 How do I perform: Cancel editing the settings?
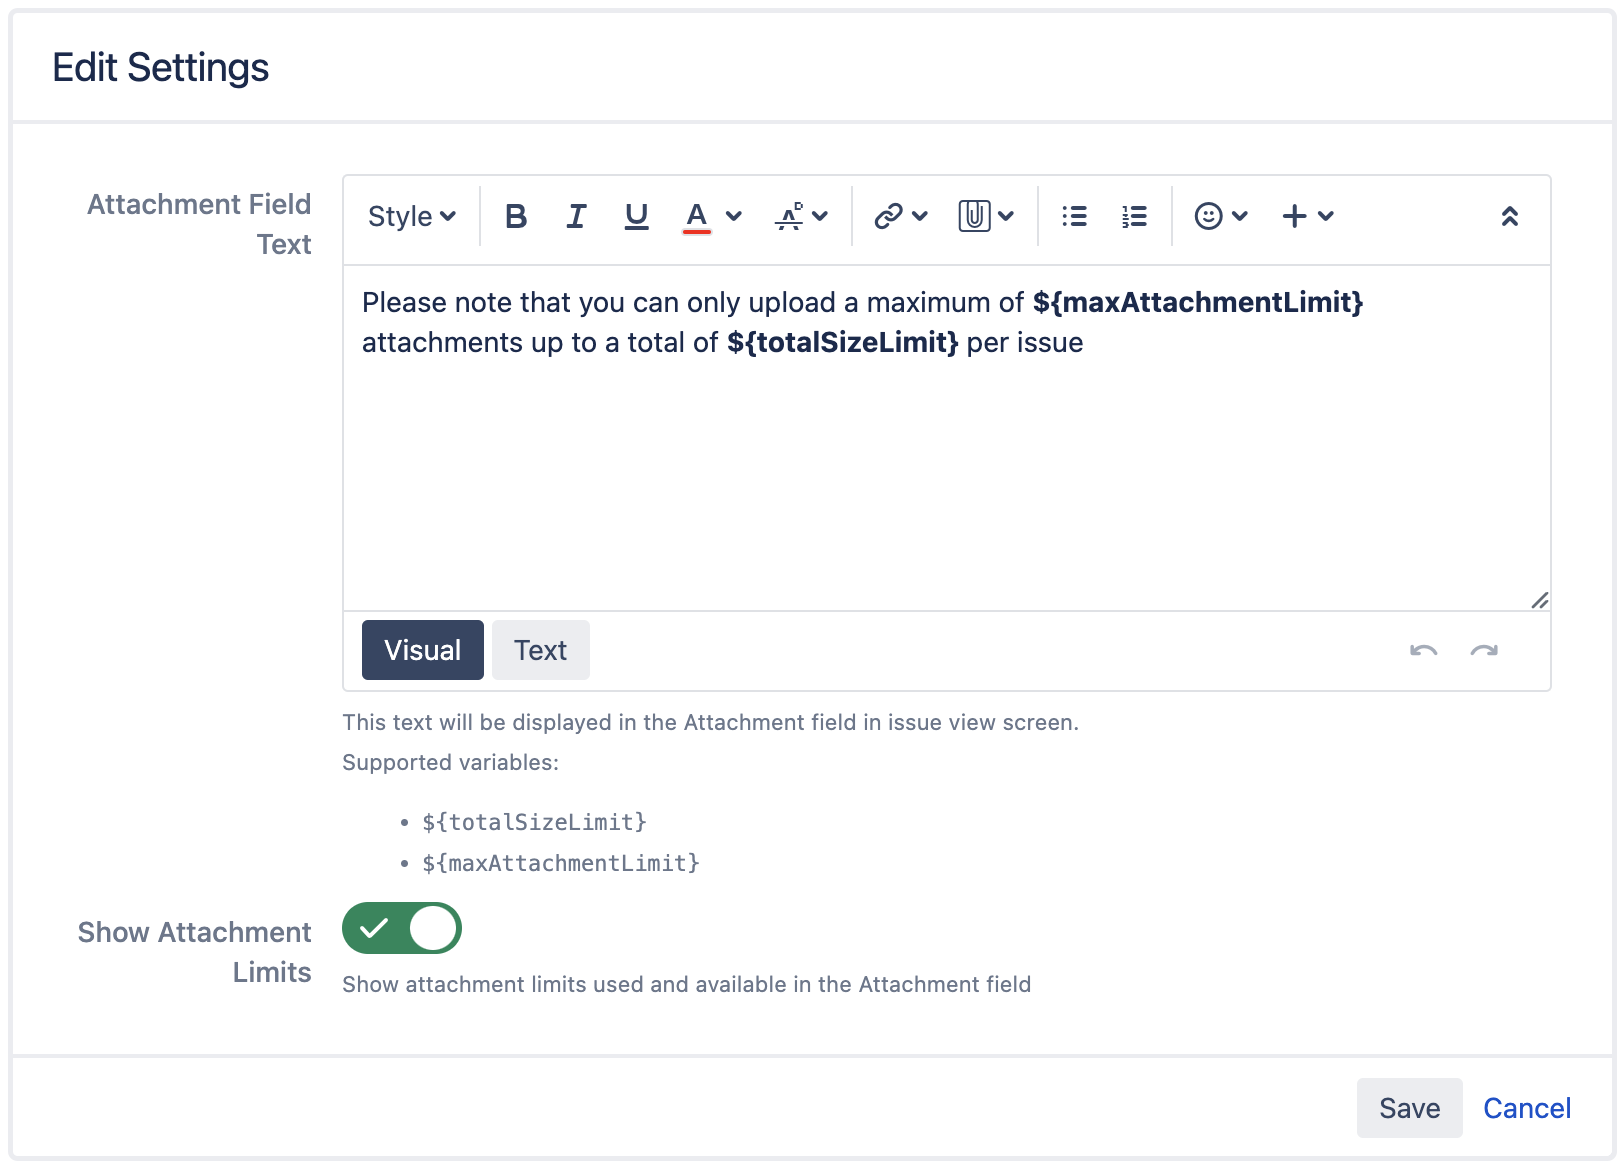tap(1526, 1108)
